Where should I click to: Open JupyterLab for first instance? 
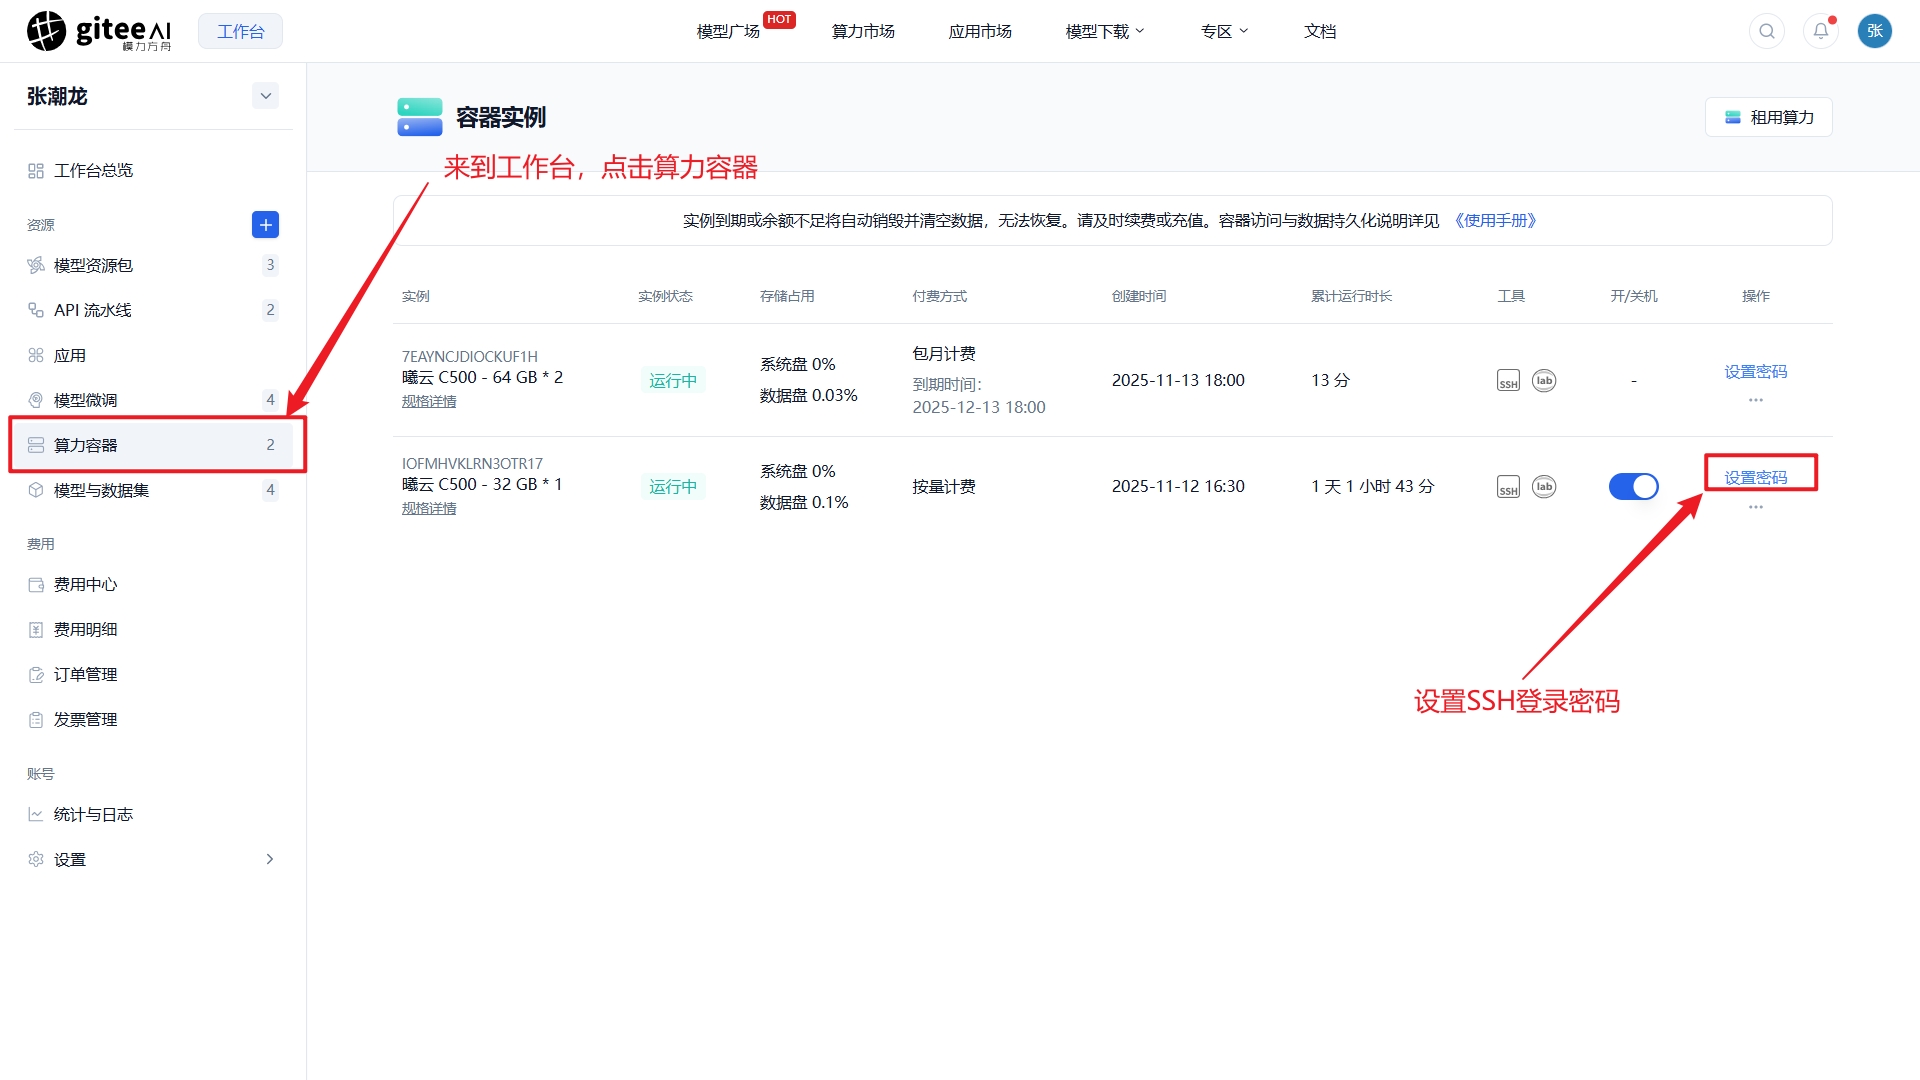click(x=1544, y=380)
